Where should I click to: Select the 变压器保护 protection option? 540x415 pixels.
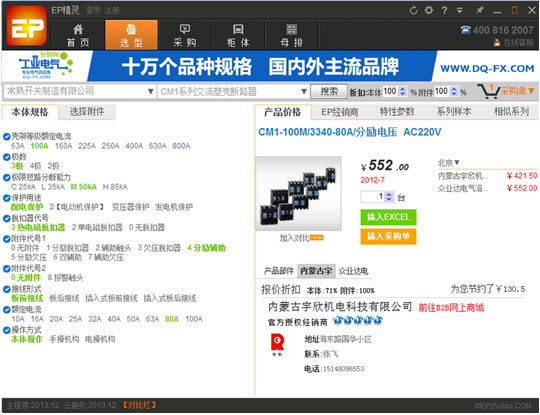(x=131, y=207)
